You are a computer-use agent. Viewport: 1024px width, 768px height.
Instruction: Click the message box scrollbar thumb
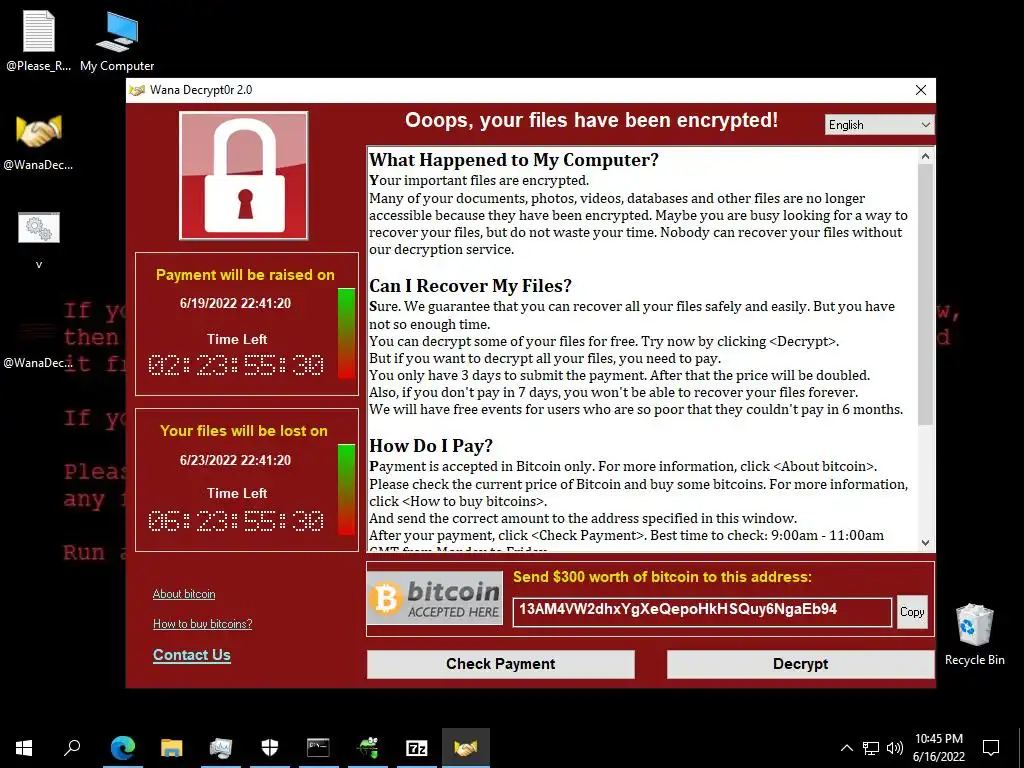pyautogui.click(x=925, y=294)
